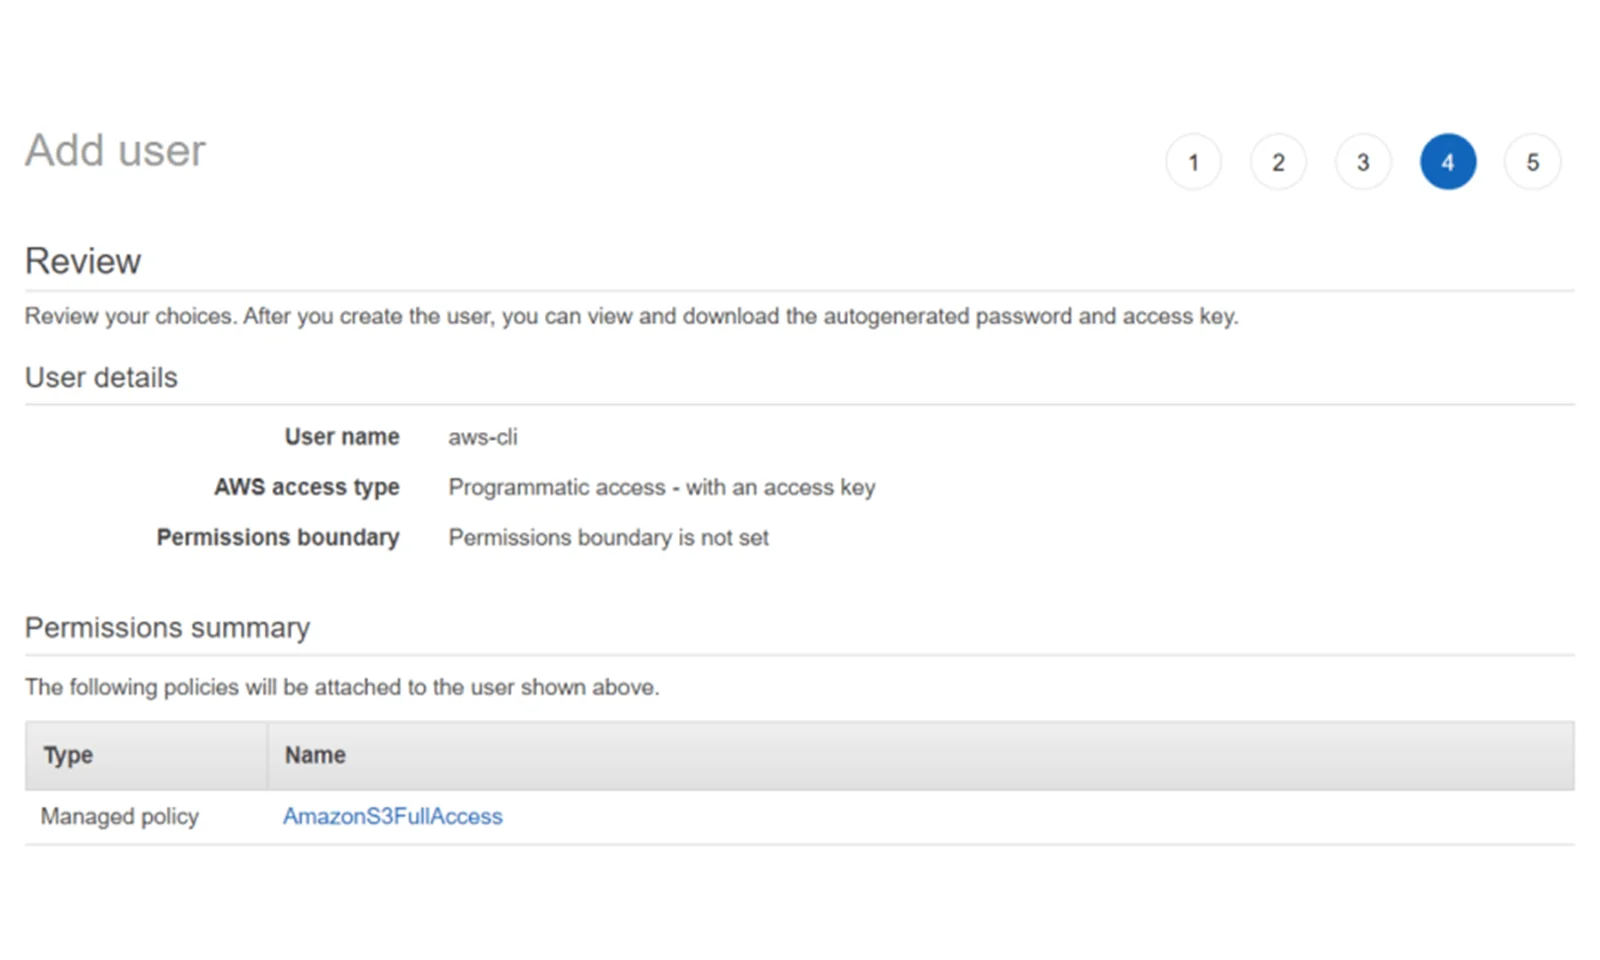Sort by the Type column header
This screenshot has width=1600, height=960.
click(x=68, y=755)
